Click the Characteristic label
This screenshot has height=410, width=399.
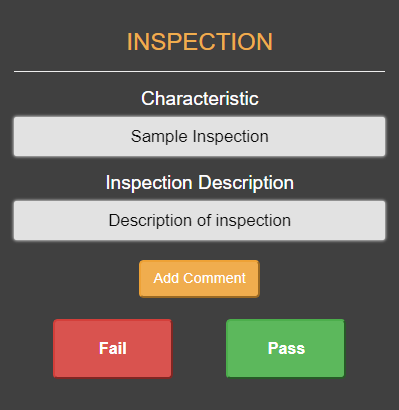tap(200, 99)
